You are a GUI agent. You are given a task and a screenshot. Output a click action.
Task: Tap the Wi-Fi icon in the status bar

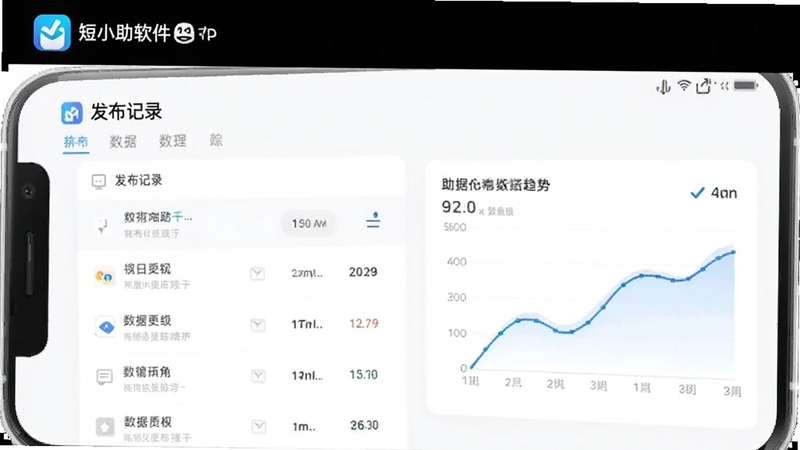[x=684, y=85]
